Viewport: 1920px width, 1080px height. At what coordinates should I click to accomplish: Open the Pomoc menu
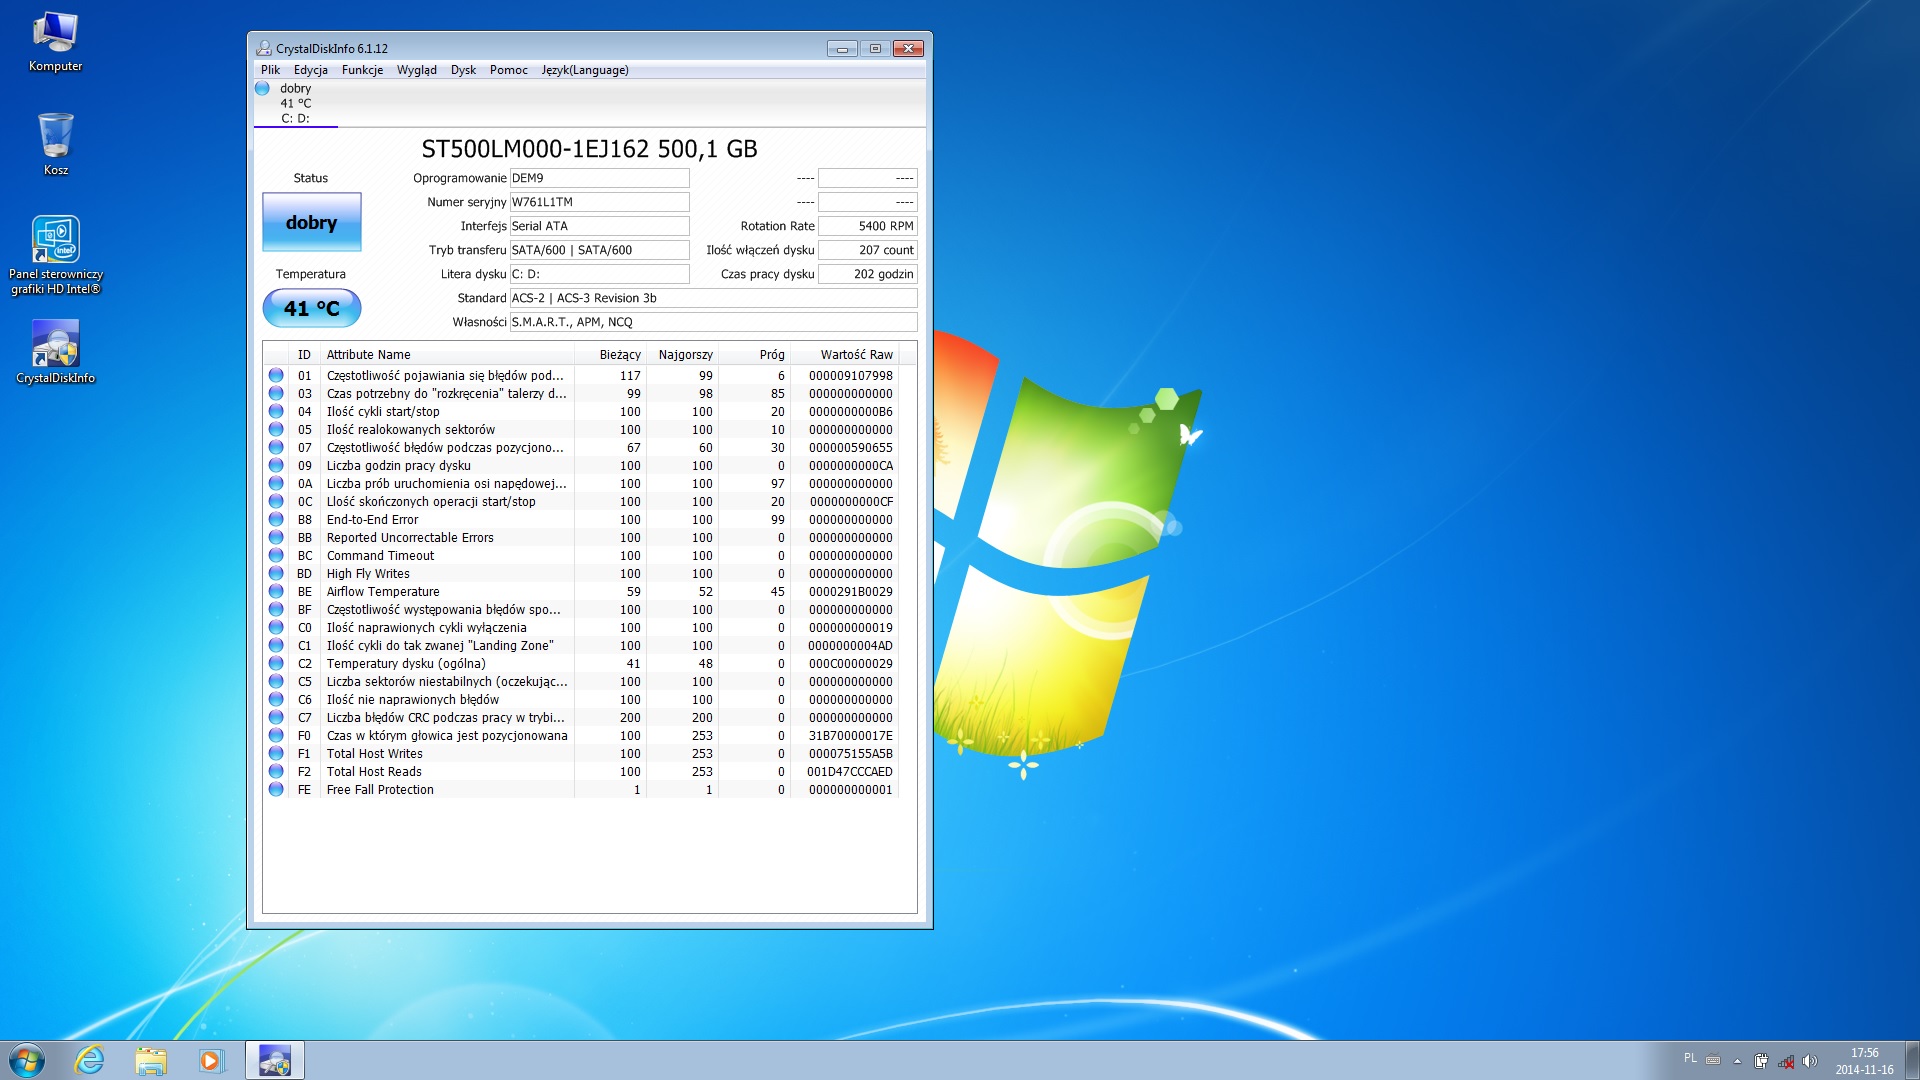[509, 70]
